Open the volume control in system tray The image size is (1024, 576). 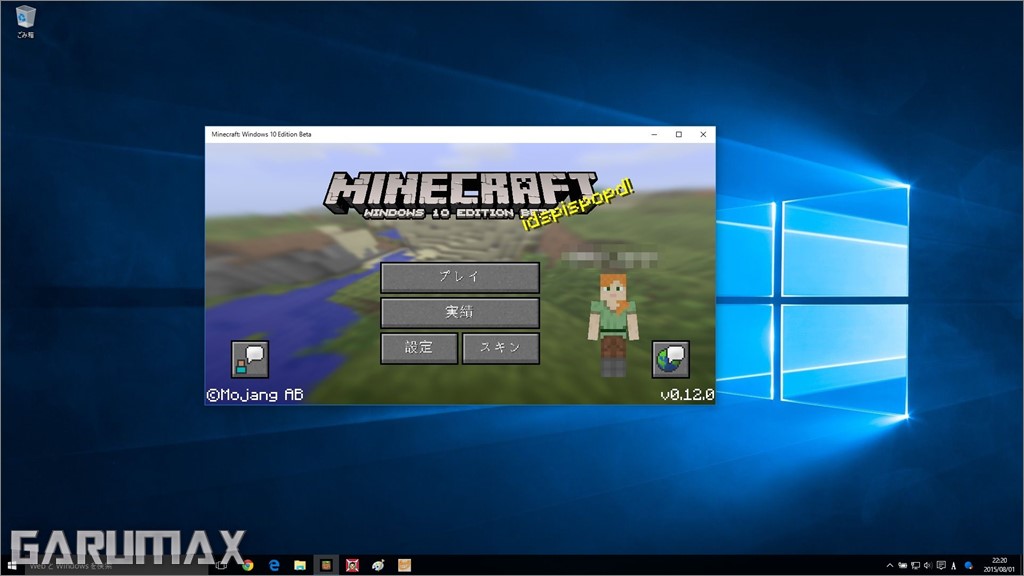[931, 565]
